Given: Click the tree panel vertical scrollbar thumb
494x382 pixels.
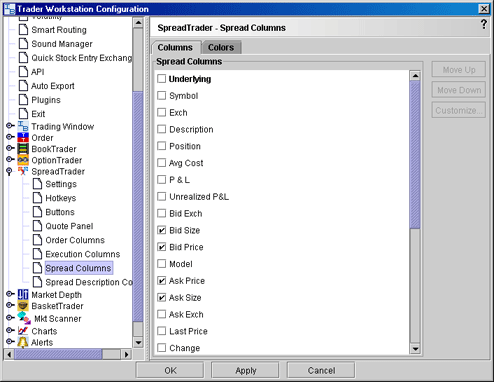Looking at the screenshot, I should tap(138, 207).
